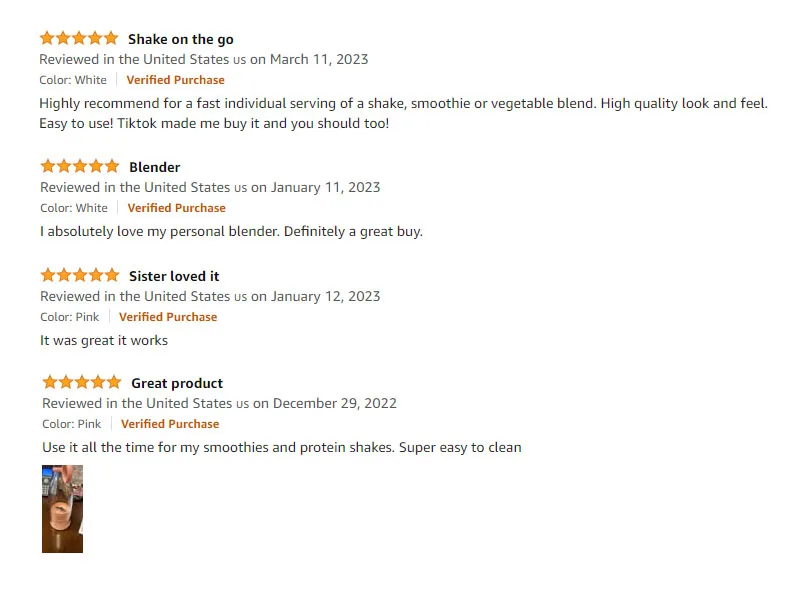Image resolution: width=800 pixels, height=600 pixels.
Task: Click the stars on 'Sister loved it' review
Action: point(80,276)
